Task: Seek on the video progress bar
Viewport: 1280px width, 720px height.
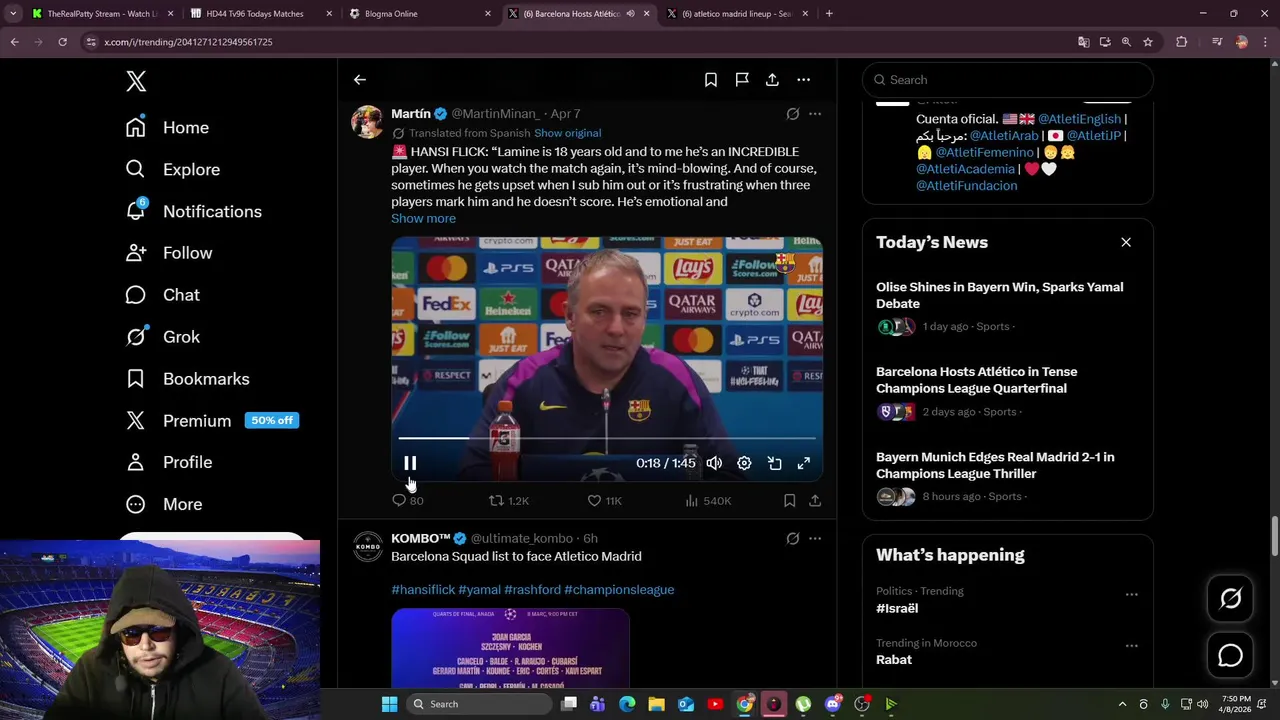Action: coord(607,438)
